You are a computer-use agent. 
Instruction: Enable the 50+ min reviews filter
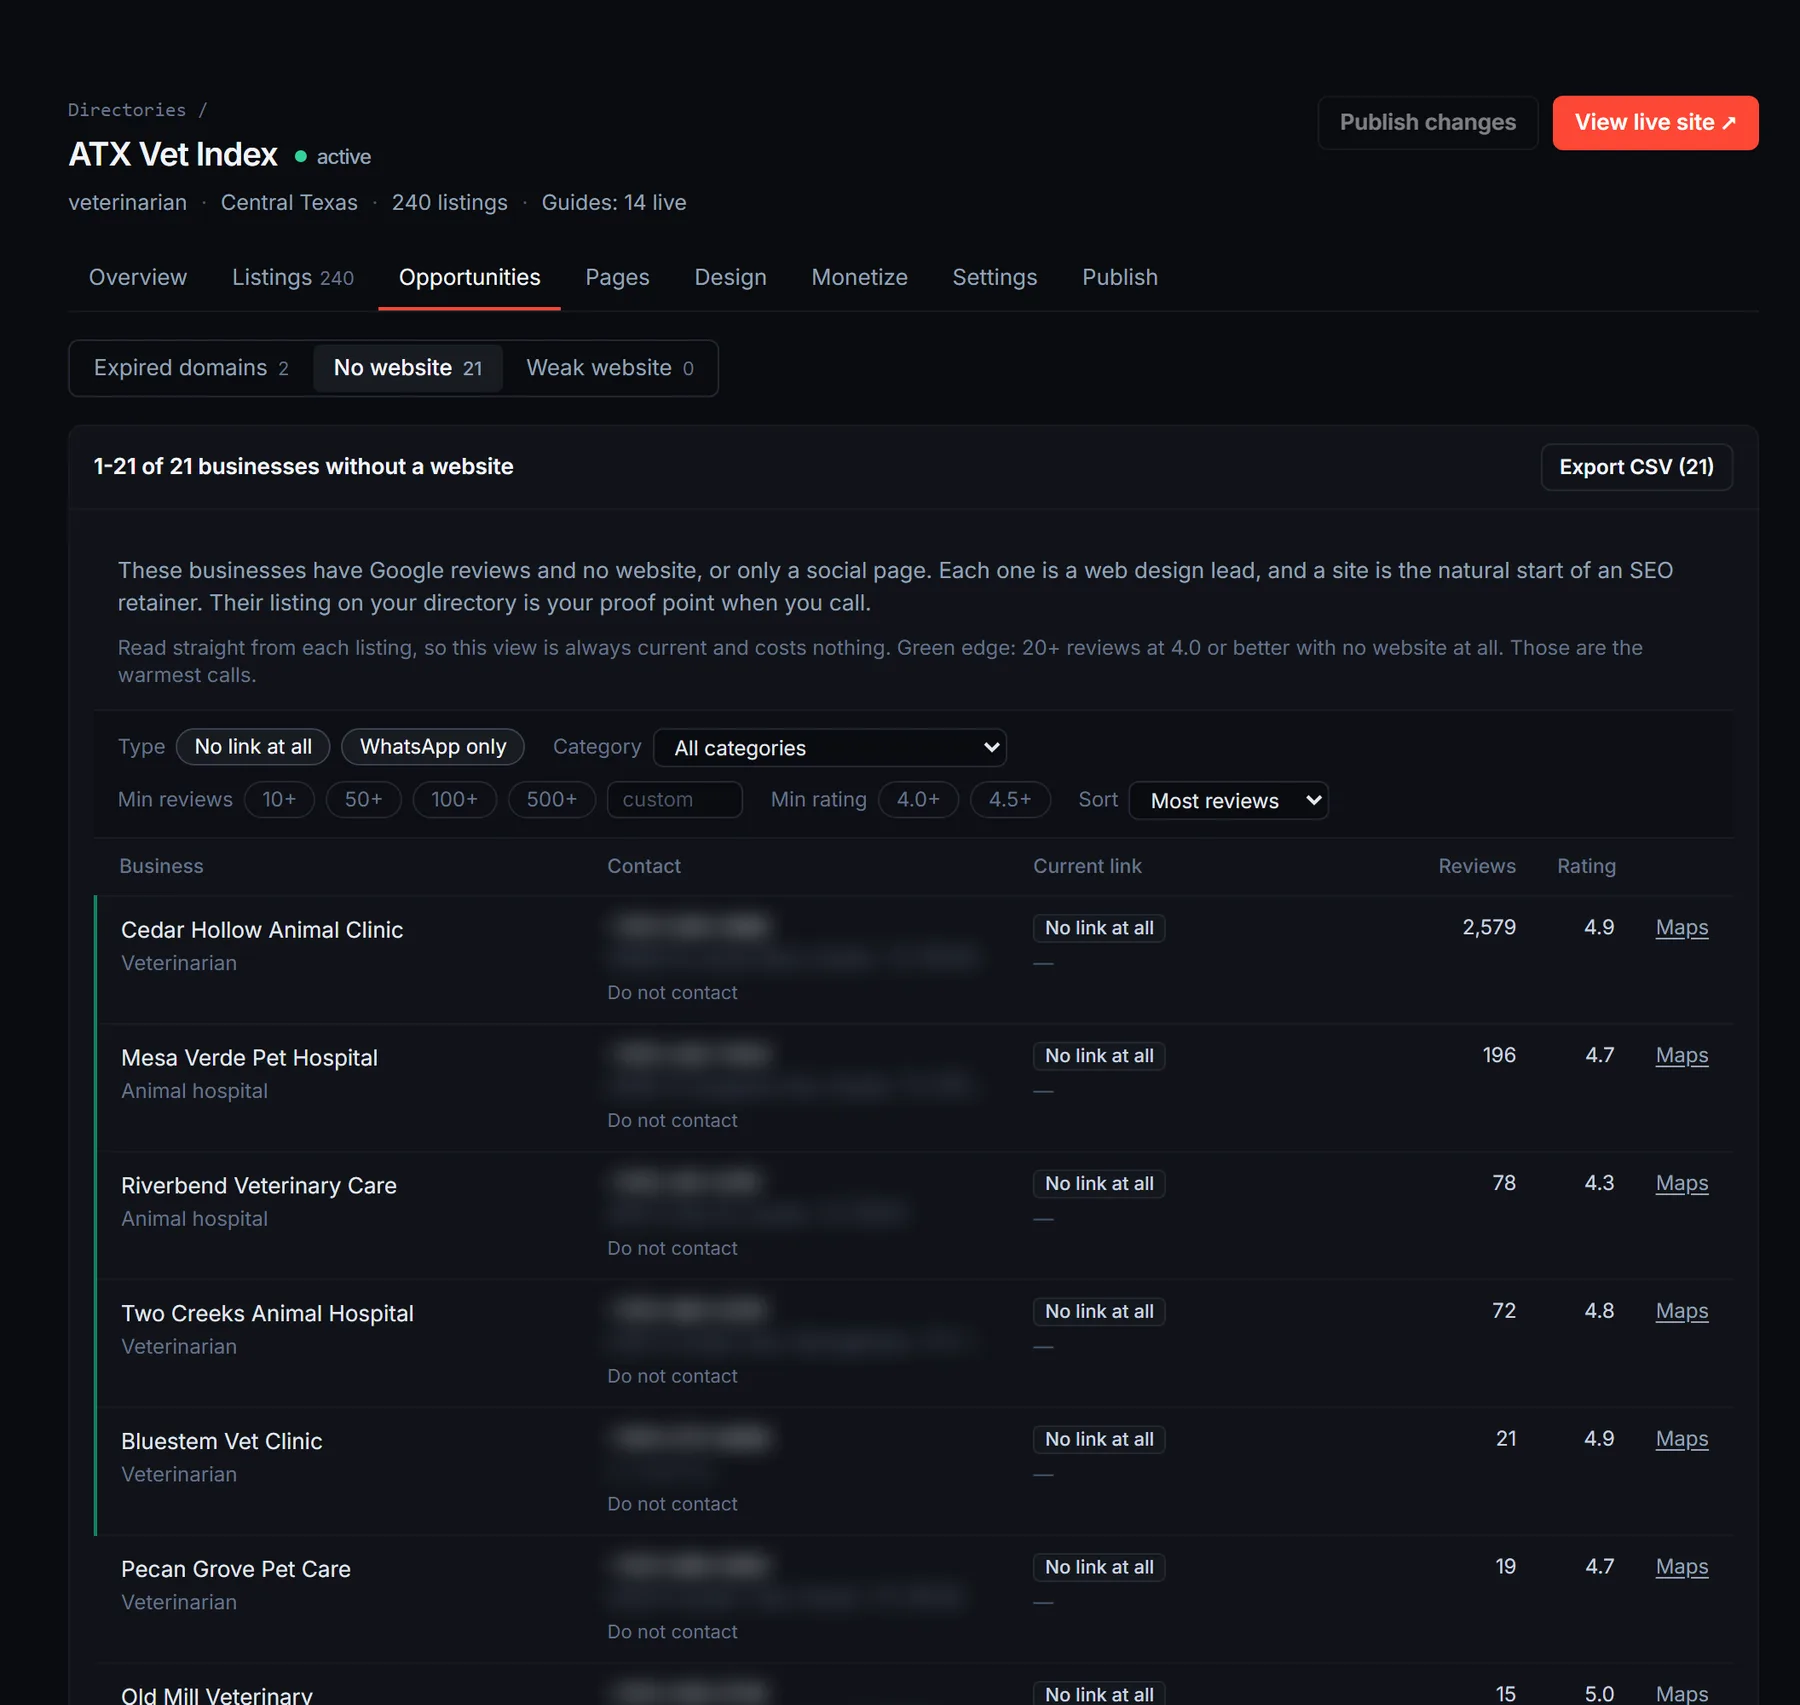coord(364,800)
